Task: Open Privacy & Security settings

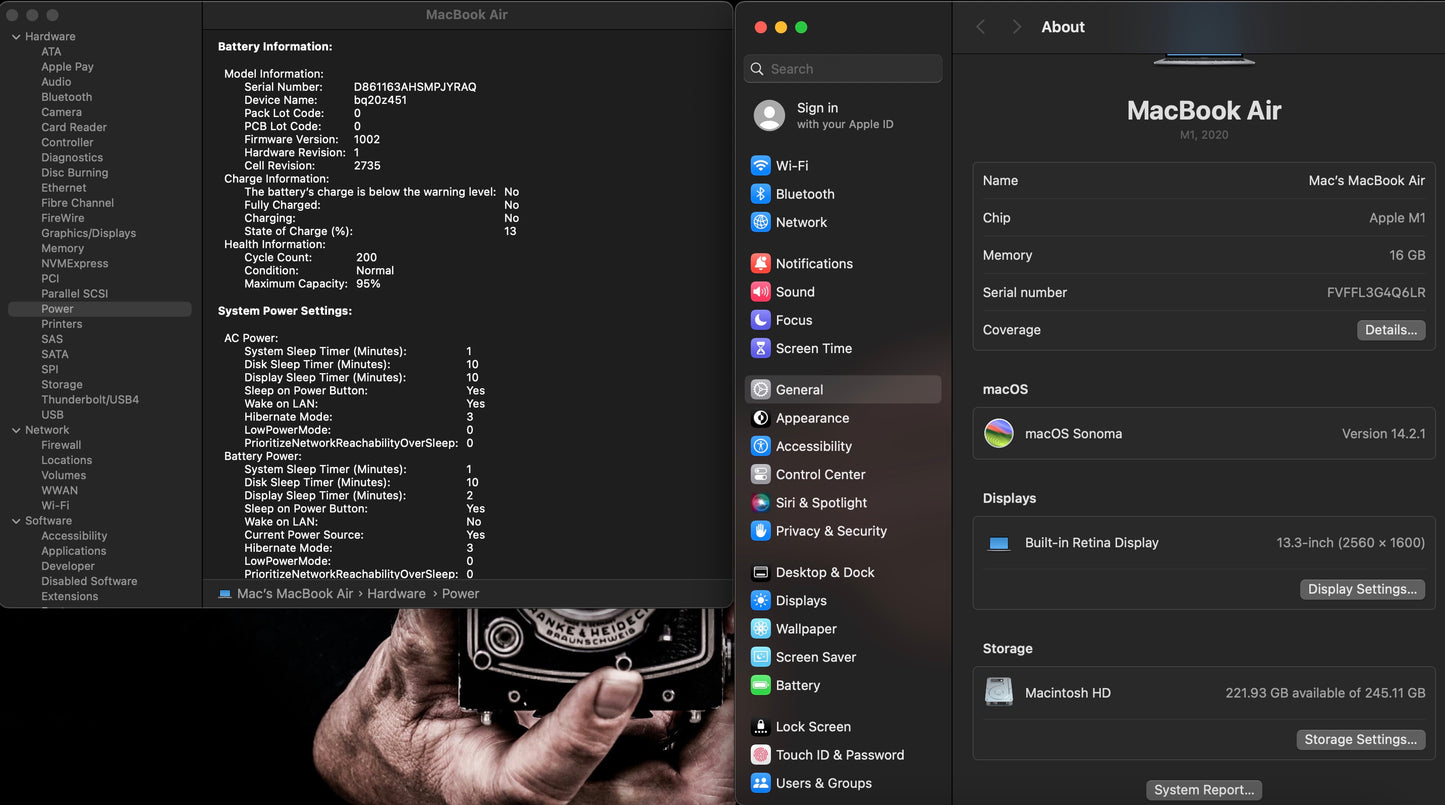Action: coord(830,531)
